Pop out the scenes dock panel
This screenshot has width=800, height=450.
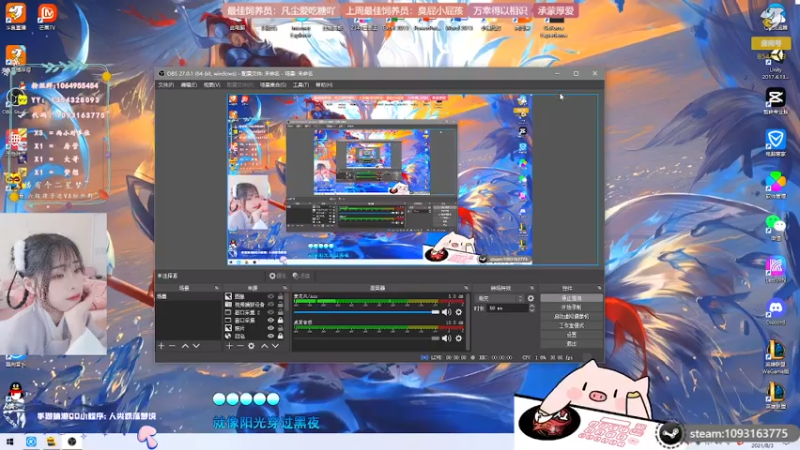coord(216,288)
